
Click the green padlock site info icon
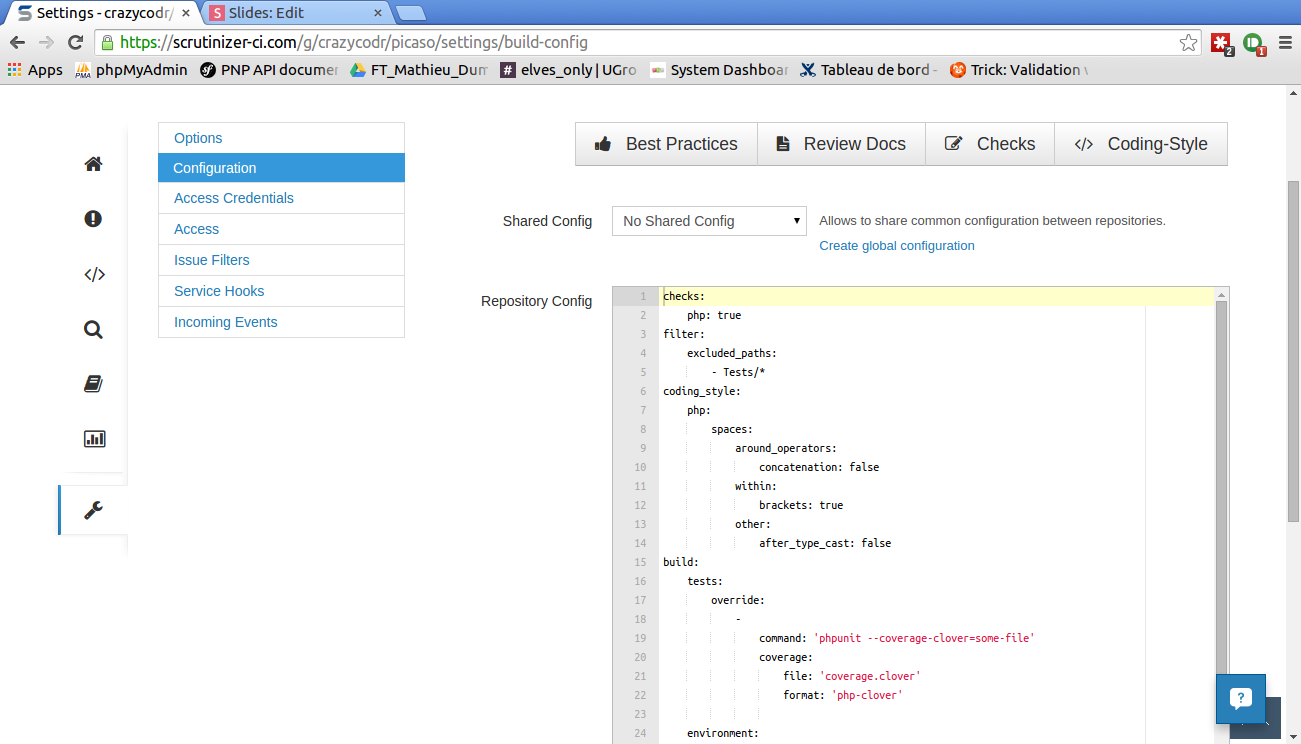(x=107, y=42)
